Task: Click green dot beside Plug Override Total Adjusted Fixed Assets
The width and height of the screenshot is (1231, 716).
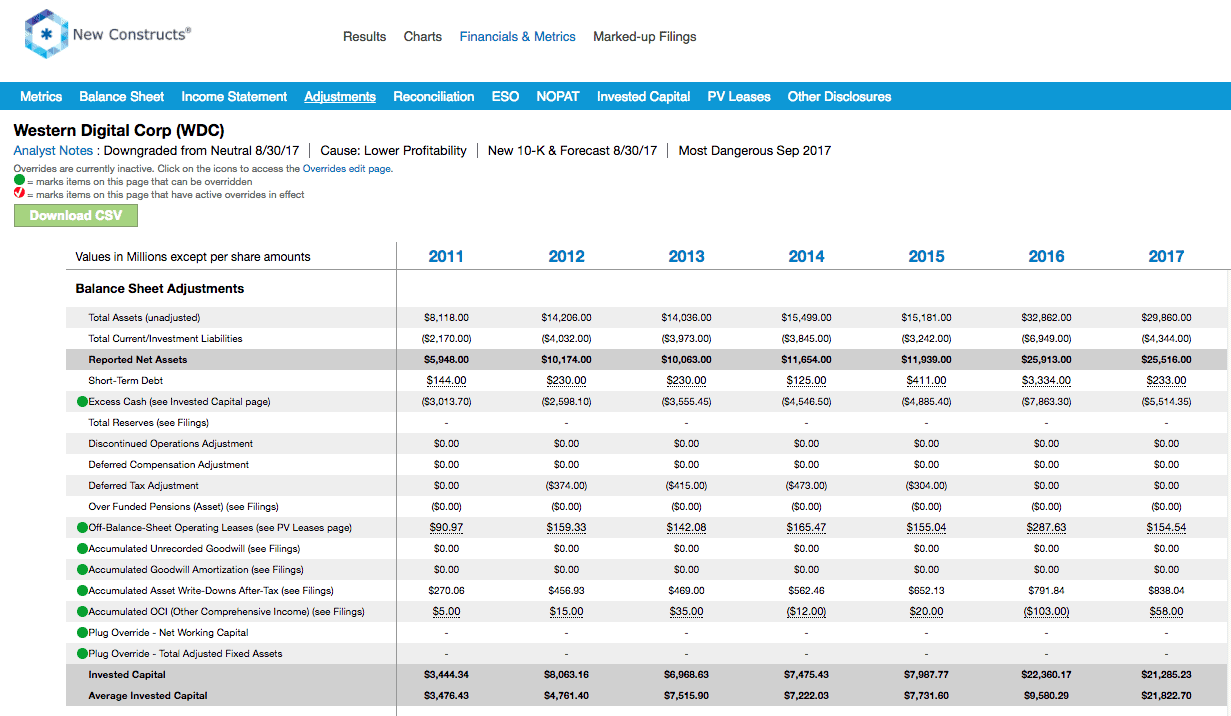Action: coord(82,654)
